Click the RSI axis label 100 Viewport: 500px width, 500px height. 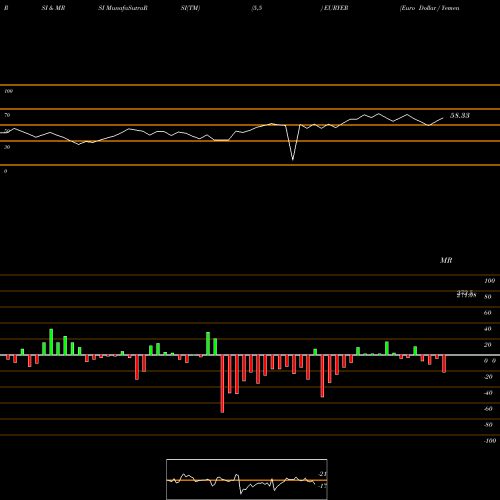tap(8, 91)
